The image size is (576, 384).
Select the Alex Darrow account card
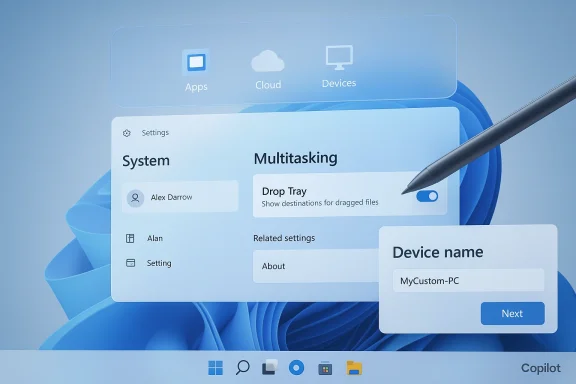(180, 196)
